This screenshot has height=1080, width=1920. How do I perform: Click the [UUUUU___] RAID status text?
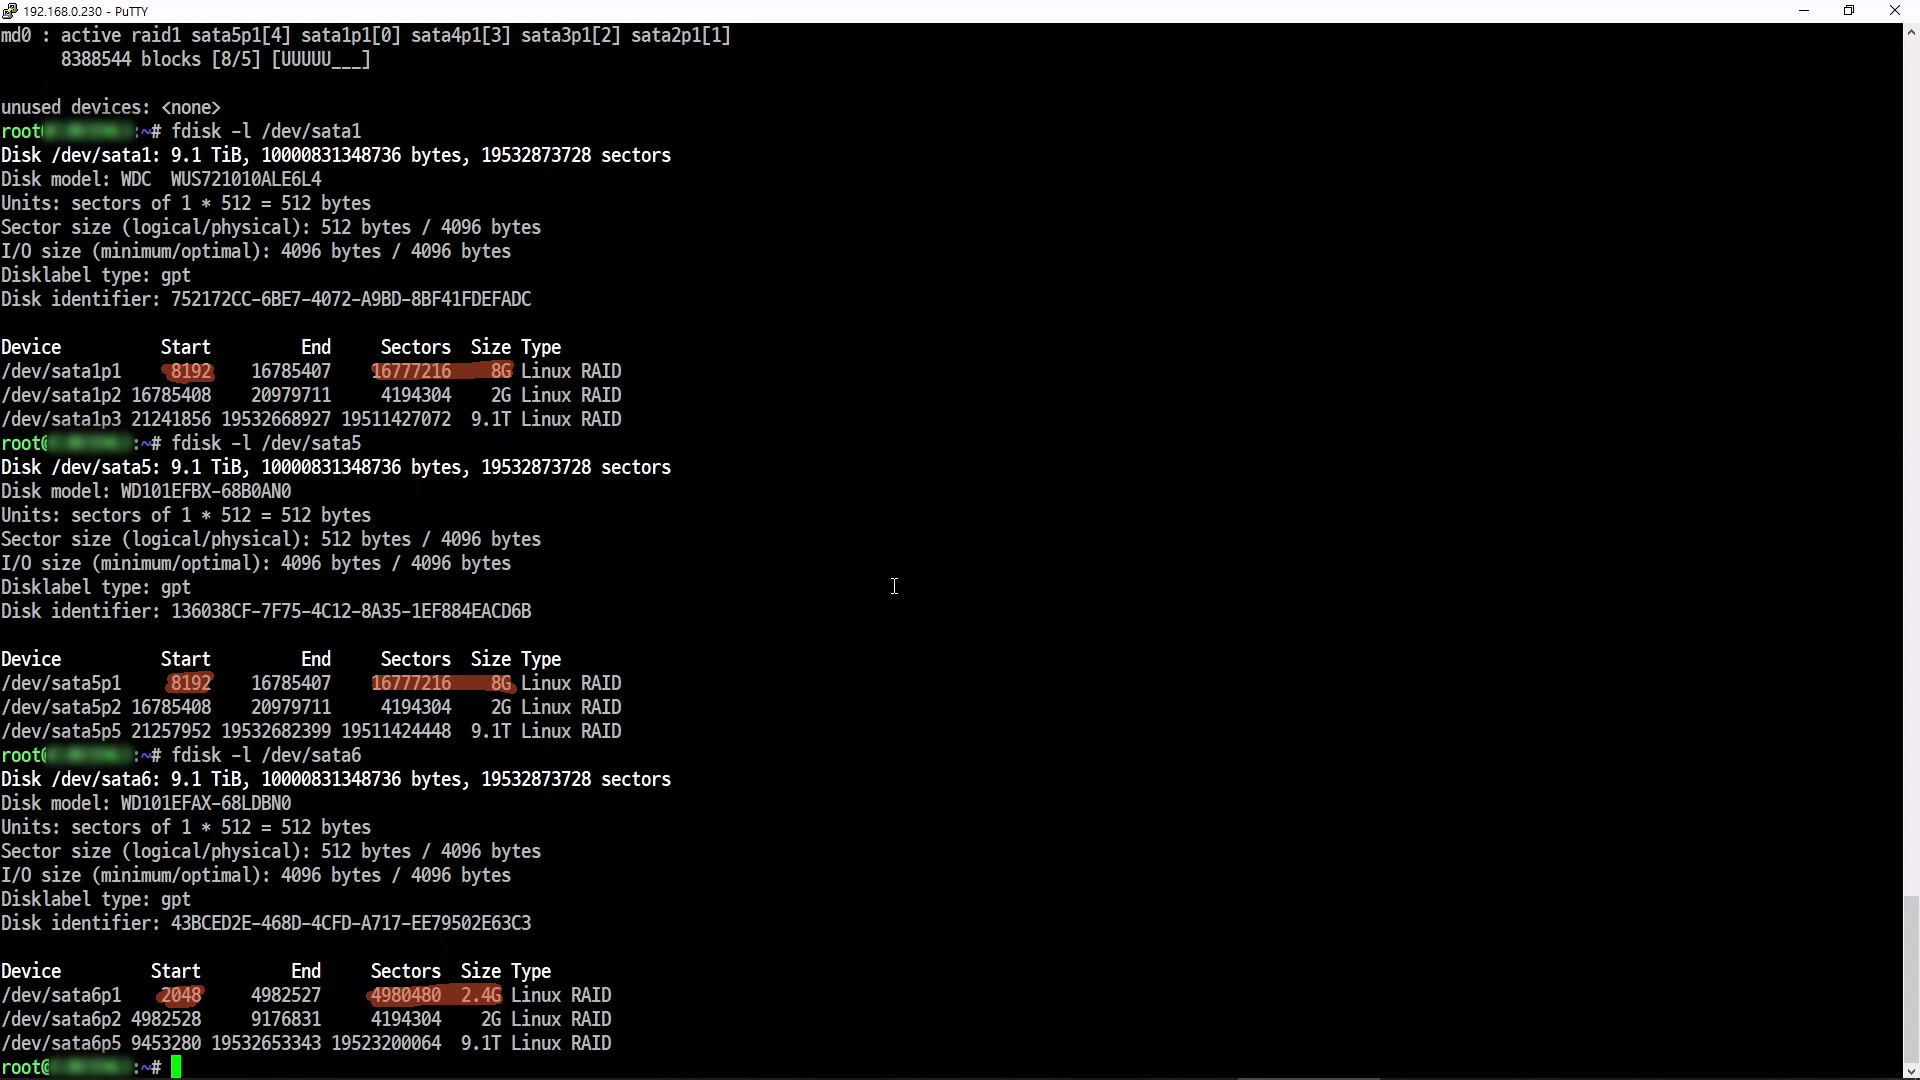320,59
